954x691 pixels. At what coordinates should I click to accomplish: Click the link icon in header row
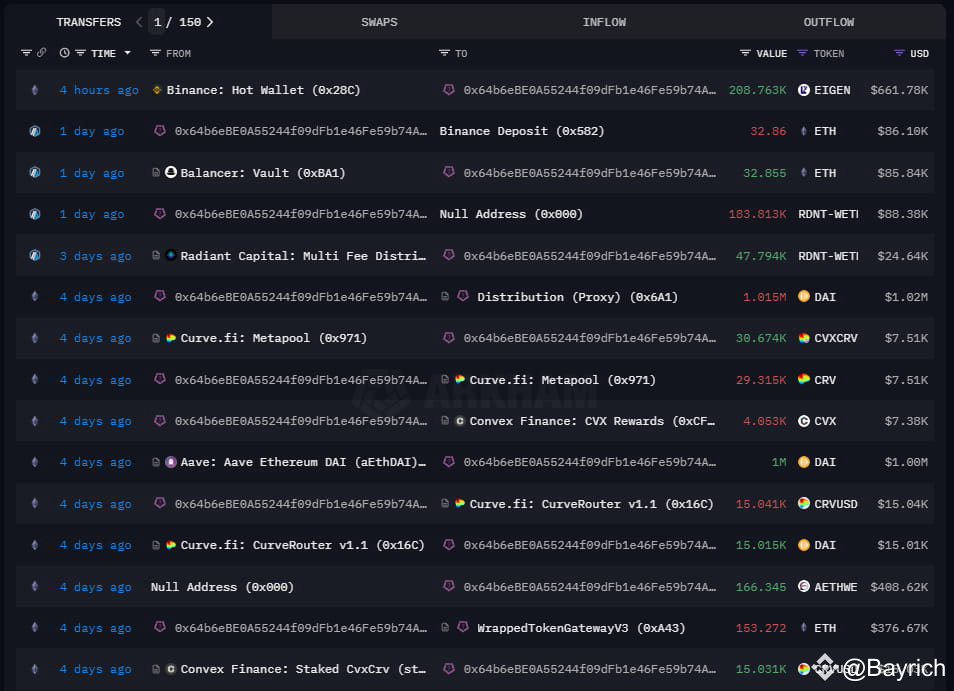coord(41,53)
